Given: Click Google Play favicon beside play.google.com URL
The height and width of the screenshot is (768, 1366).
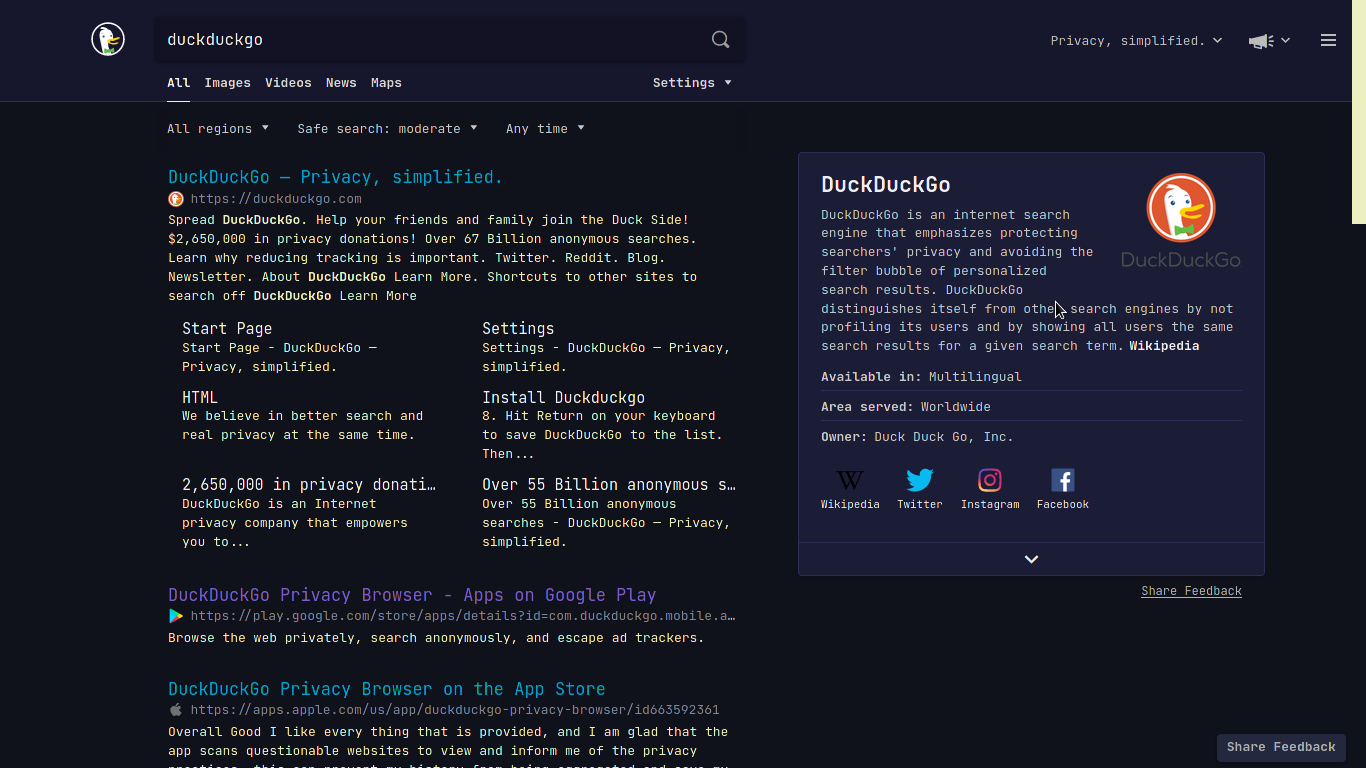Looking at the screenshot, I should [176, 616].
